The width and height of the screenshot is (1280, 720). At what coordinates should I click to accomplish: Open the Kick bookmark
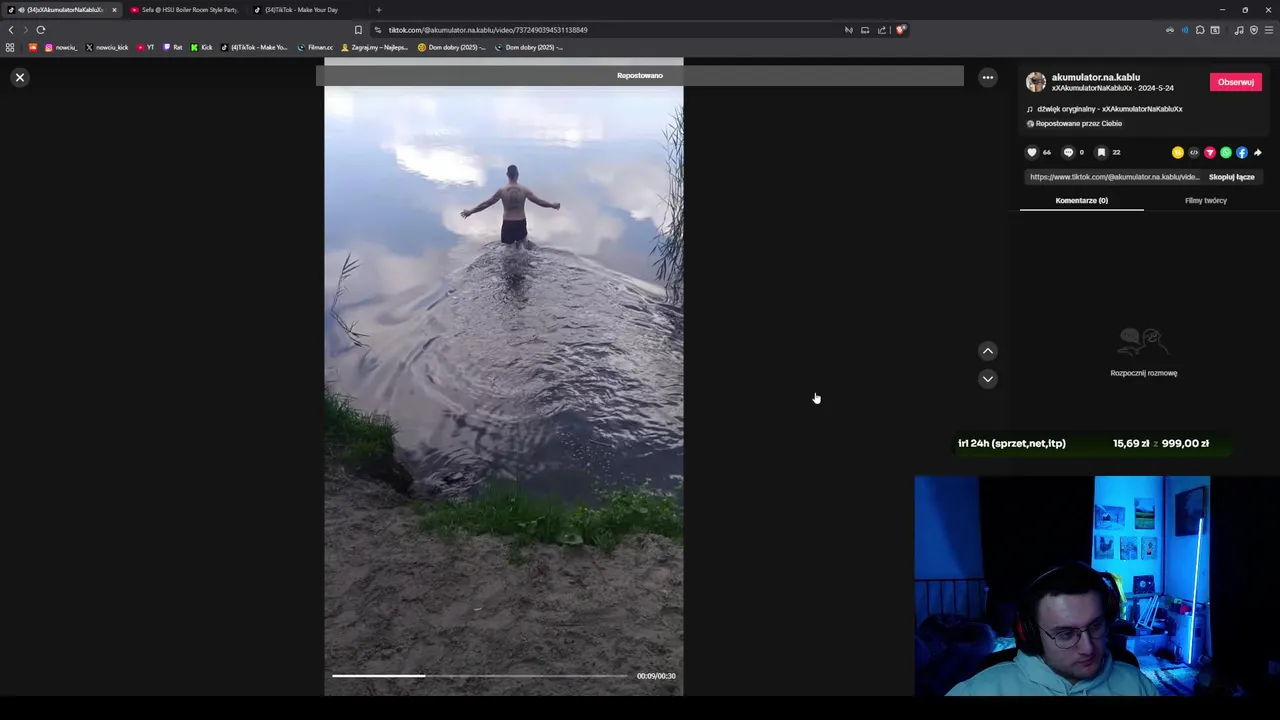click(x=202, y=47)
